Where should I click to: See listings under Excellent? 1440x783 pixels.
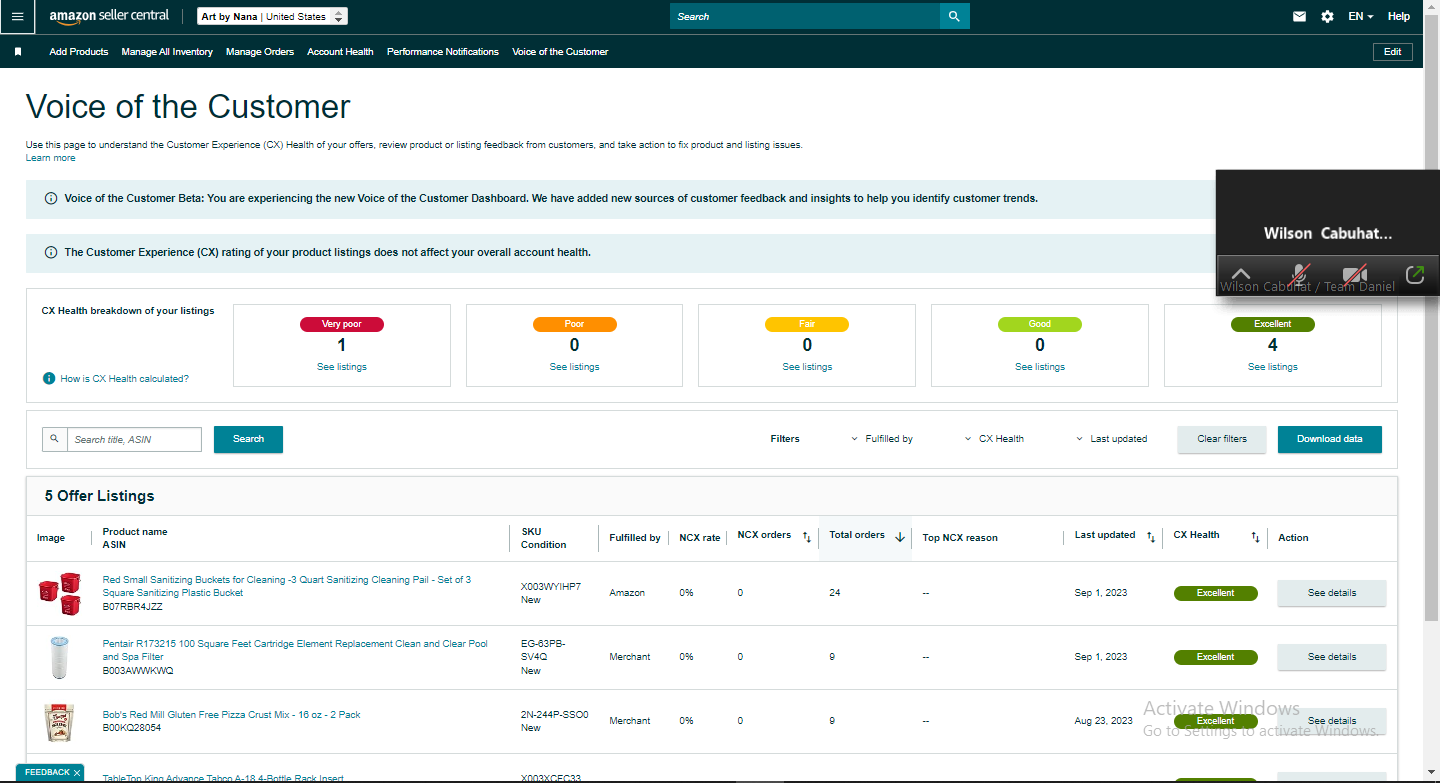[x=1273, y=367]
